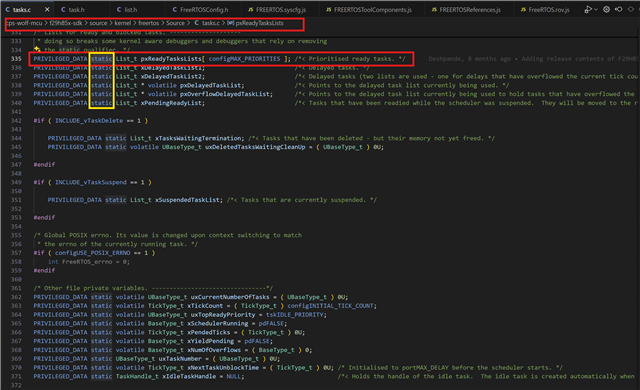The image size is (640, 390).
Task: Click the #endif directive on line 353
Action: tap(44, 218)
